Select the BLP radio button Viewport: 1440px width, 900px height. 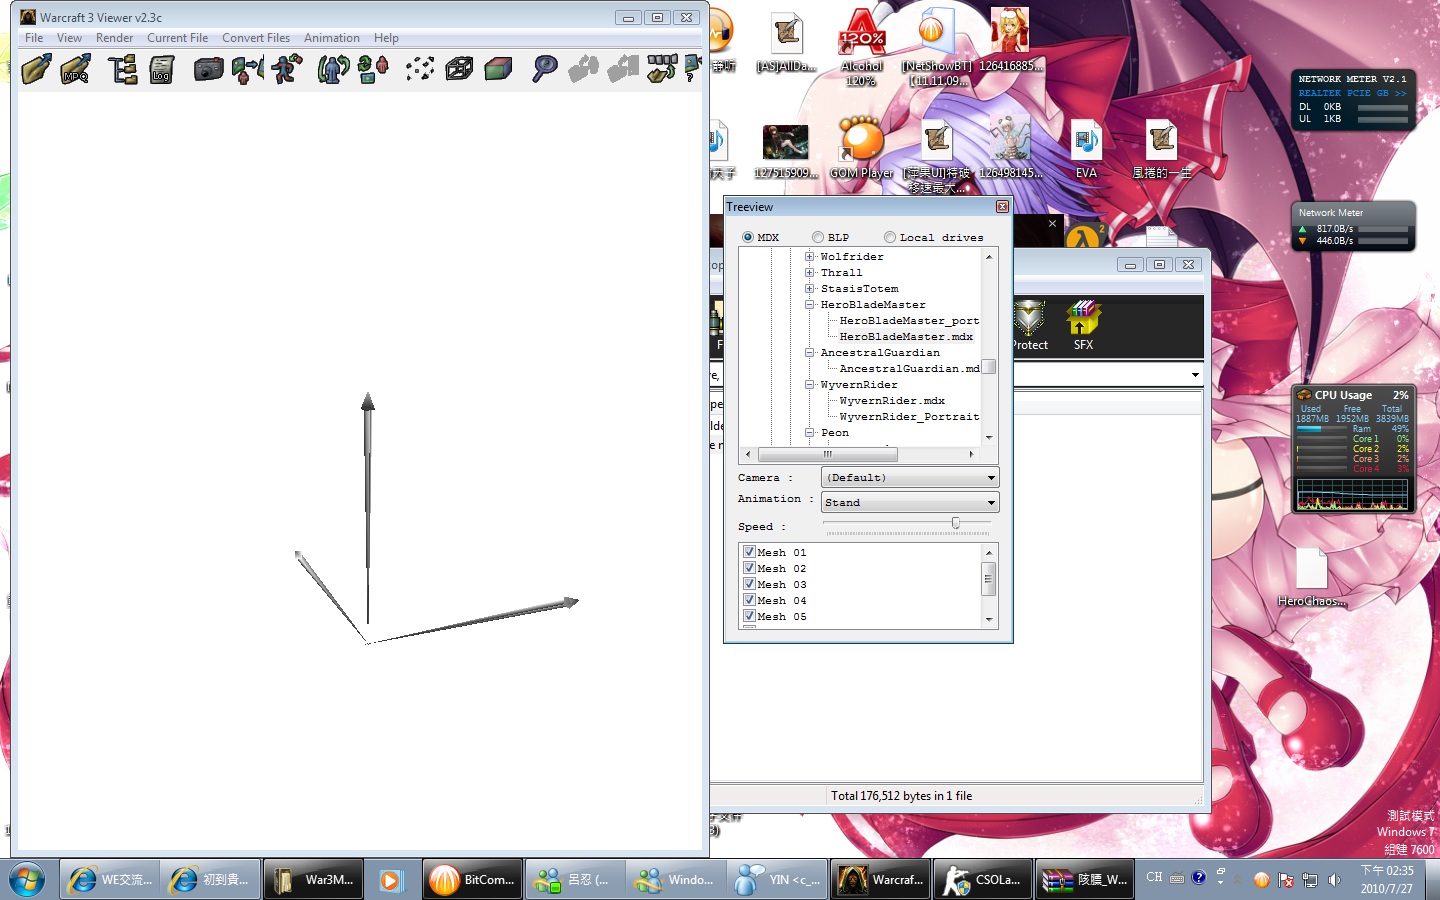[818, 237]
